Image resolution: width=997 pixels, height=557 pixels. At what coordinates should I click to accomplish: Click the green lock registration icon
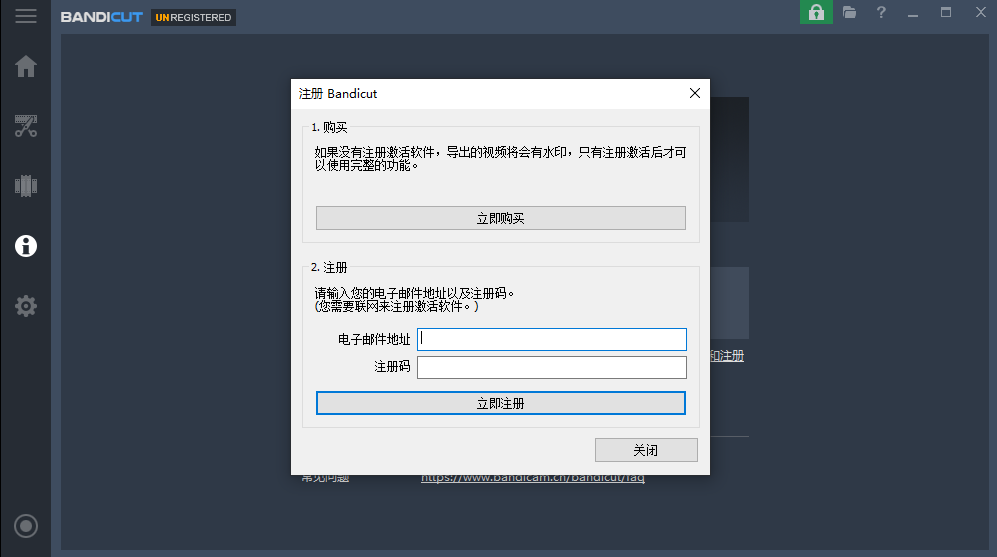(x=816, y=12)
